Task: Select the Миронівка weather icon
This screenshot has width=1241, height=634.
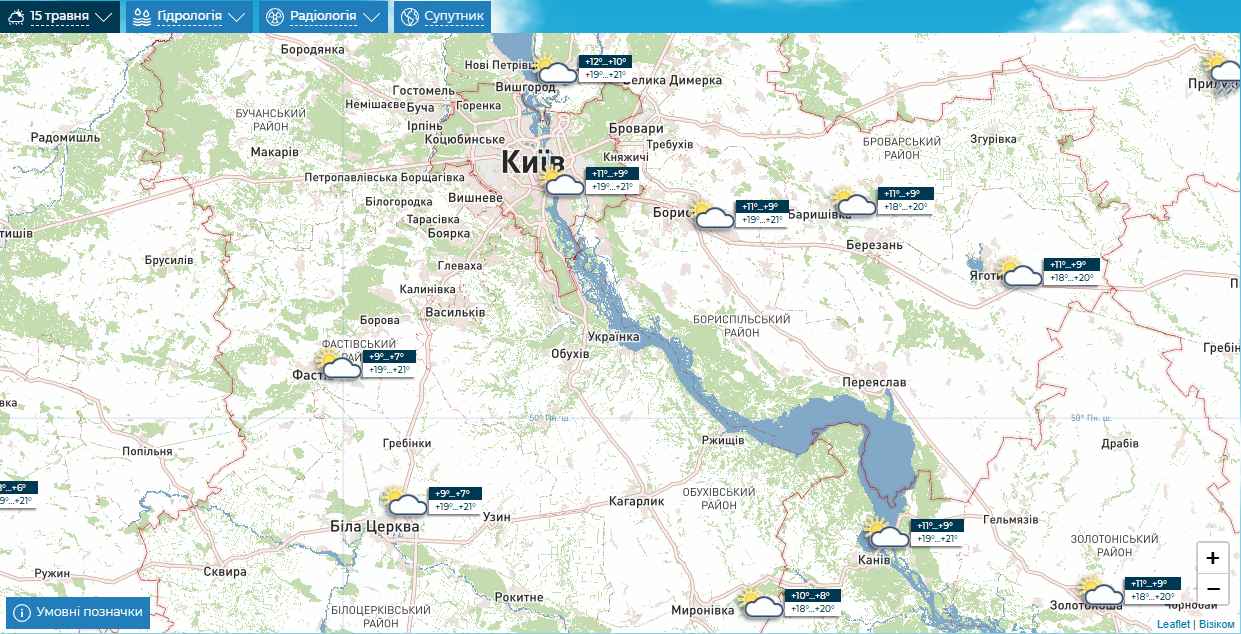Action: pyautogui.click(x=761, y=602)
